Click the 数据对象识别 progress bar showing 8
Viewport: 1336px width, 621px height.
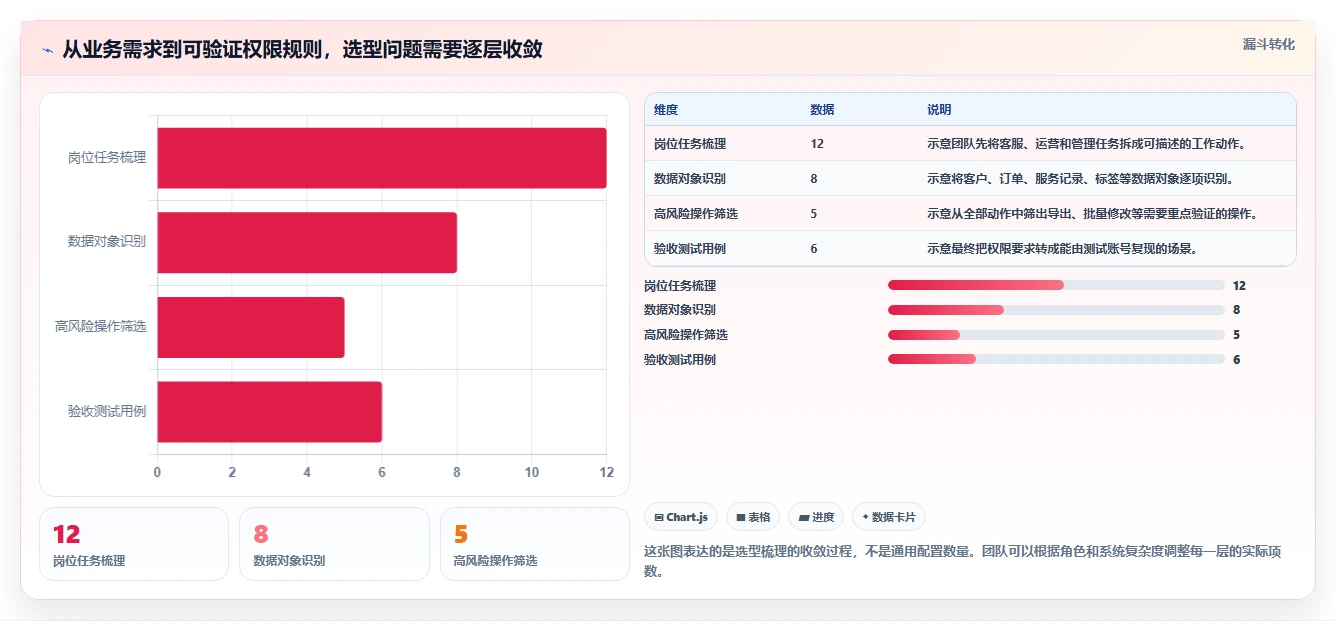pyautogui.click(x=1056, y=310)
